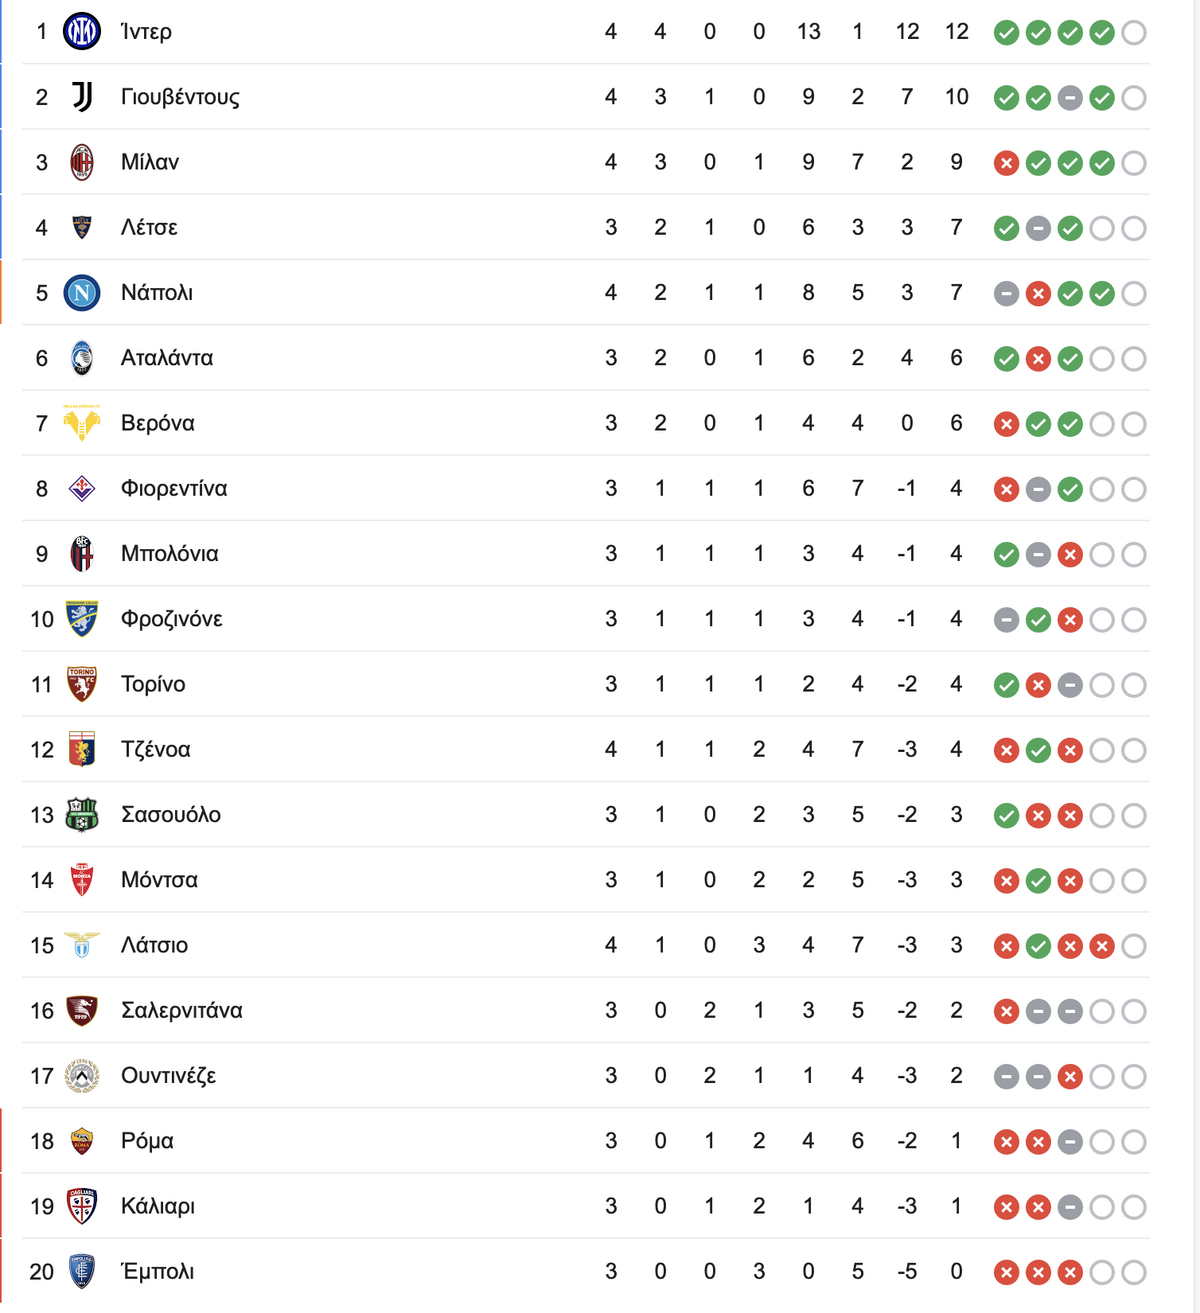Open the Φροζινόνε team link
Image resolution: width=1200 pixels, height=1313 pixels.
click(x=172, y=619)
